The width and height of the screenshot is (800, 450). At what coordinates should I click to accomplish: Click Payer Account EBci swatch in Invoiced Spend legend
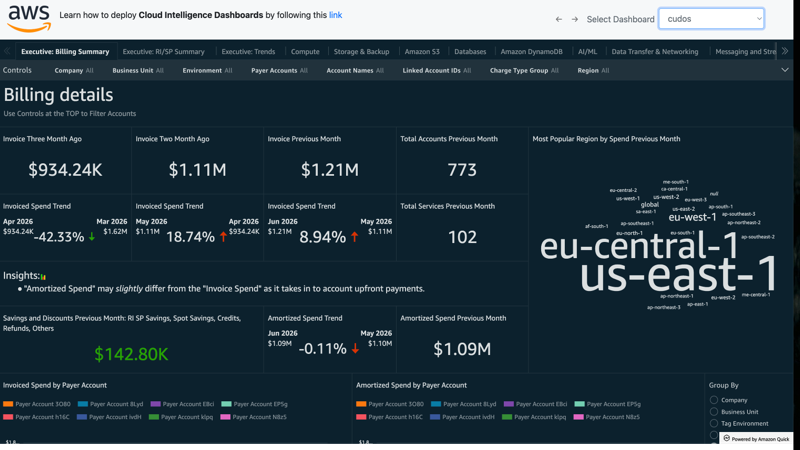click(156, 404)
